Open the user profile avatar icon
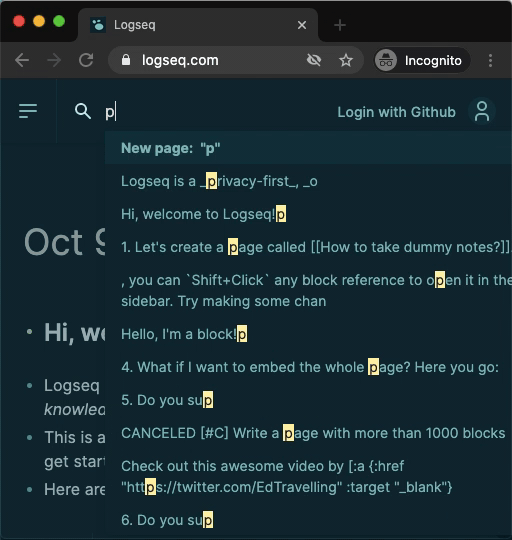512x540 pixels. tap(482, 111)
